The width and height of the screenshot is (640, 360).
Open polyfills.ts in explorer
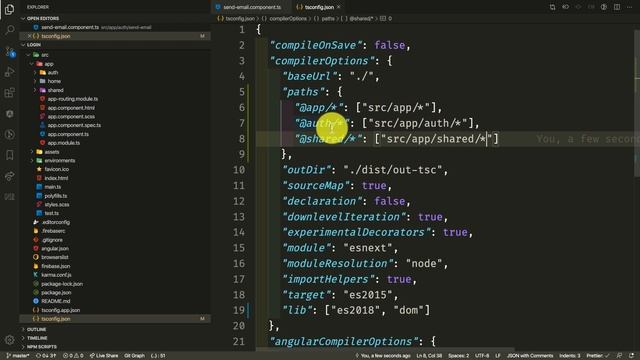[56, 196]
